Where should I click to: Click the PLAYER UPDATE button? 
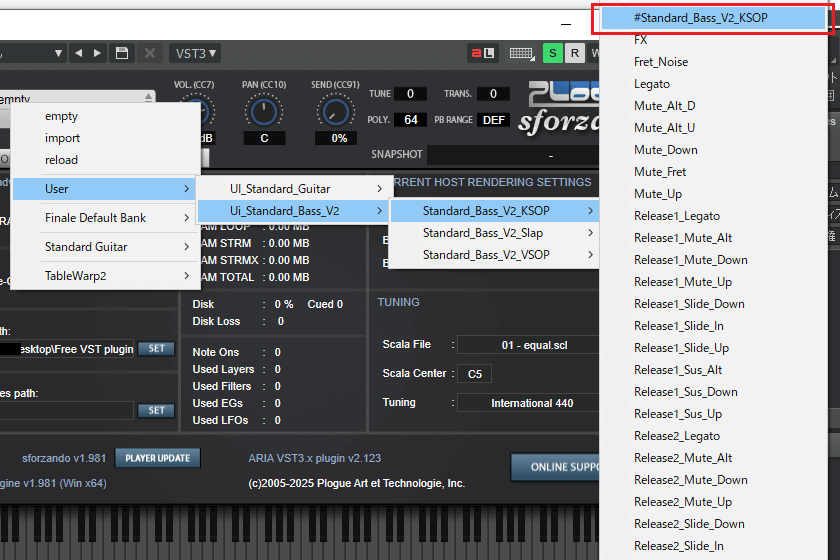click(158, 458)
